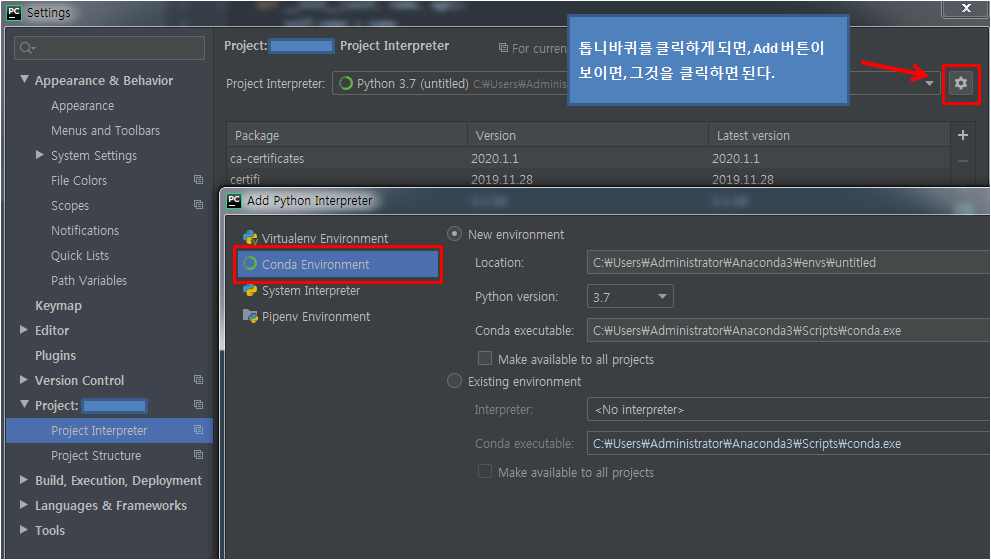The height and width of the screenshot is (560, 991).
Task: Select the ca-certificates package row
Action: pyautogui.click(x=588, y=158)
